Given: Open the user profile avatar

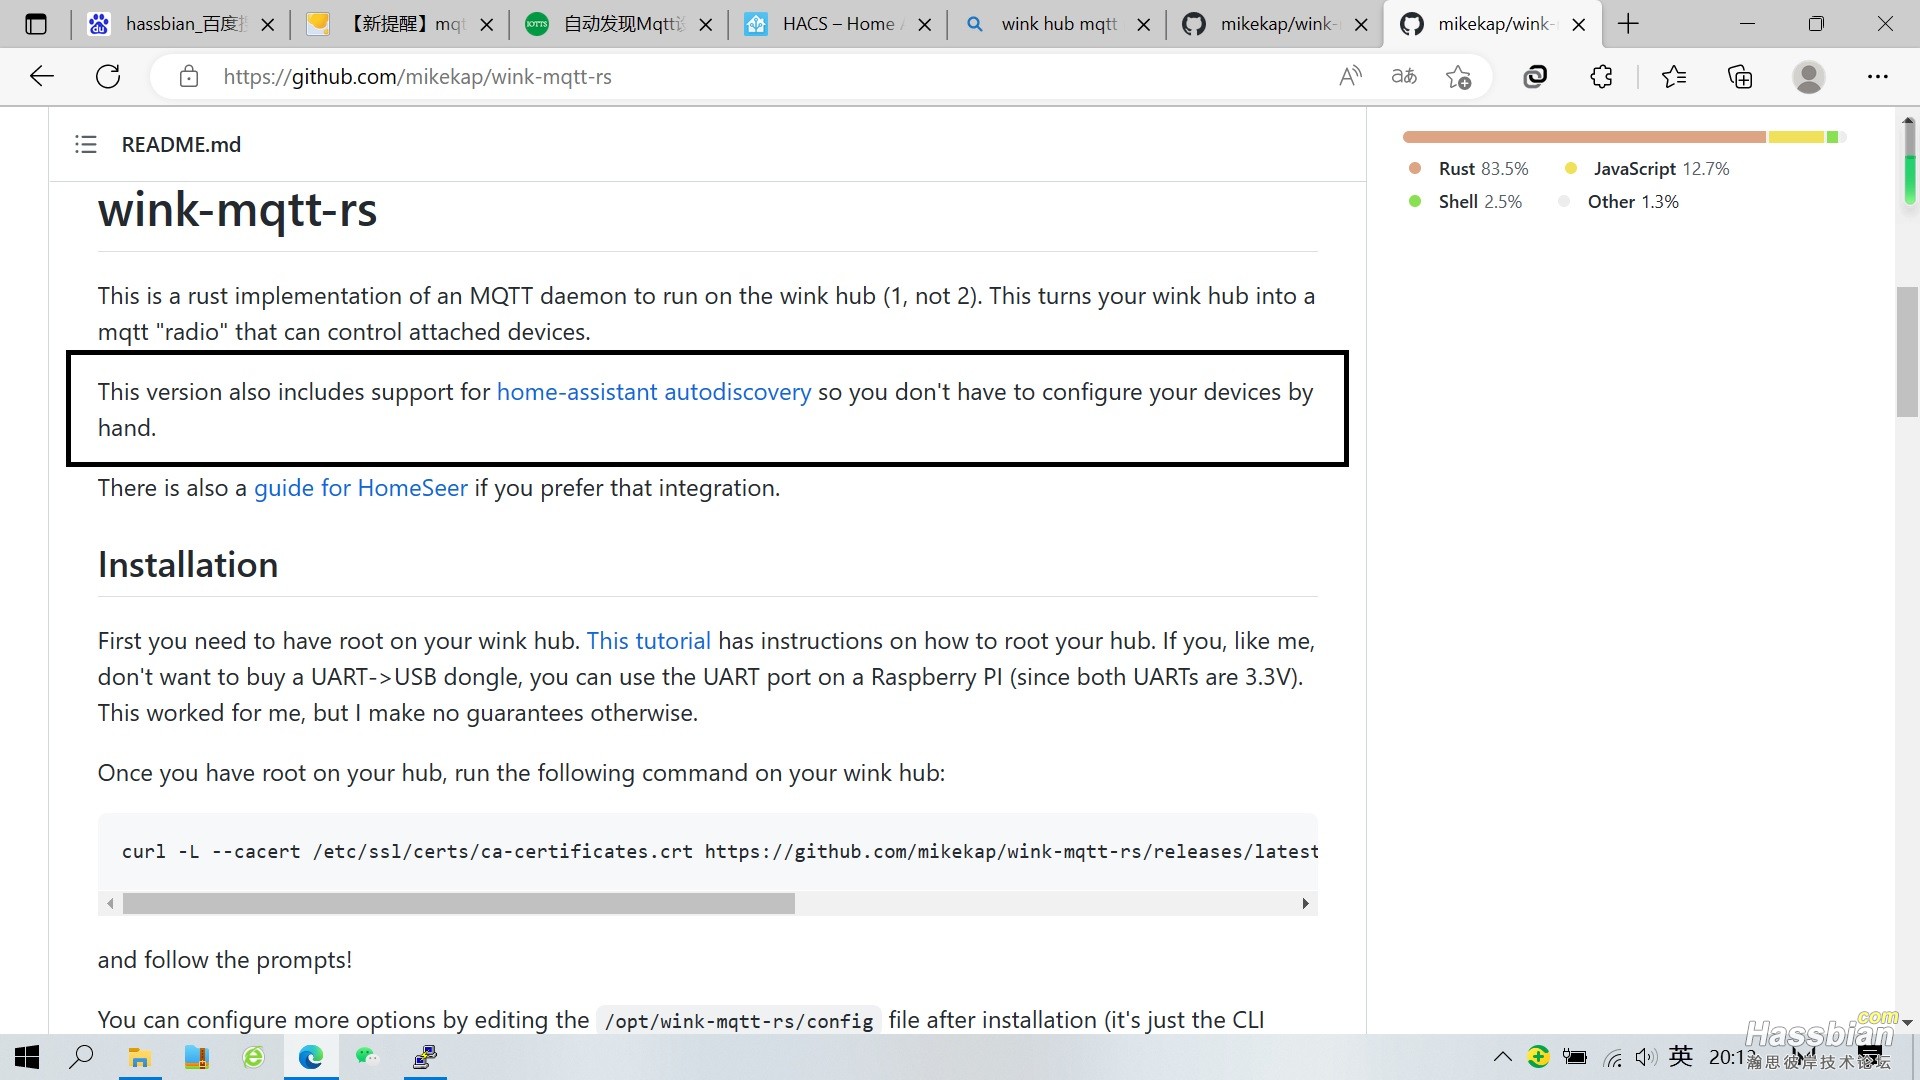Looking at the screenshot, I should tap(1808, 76).
